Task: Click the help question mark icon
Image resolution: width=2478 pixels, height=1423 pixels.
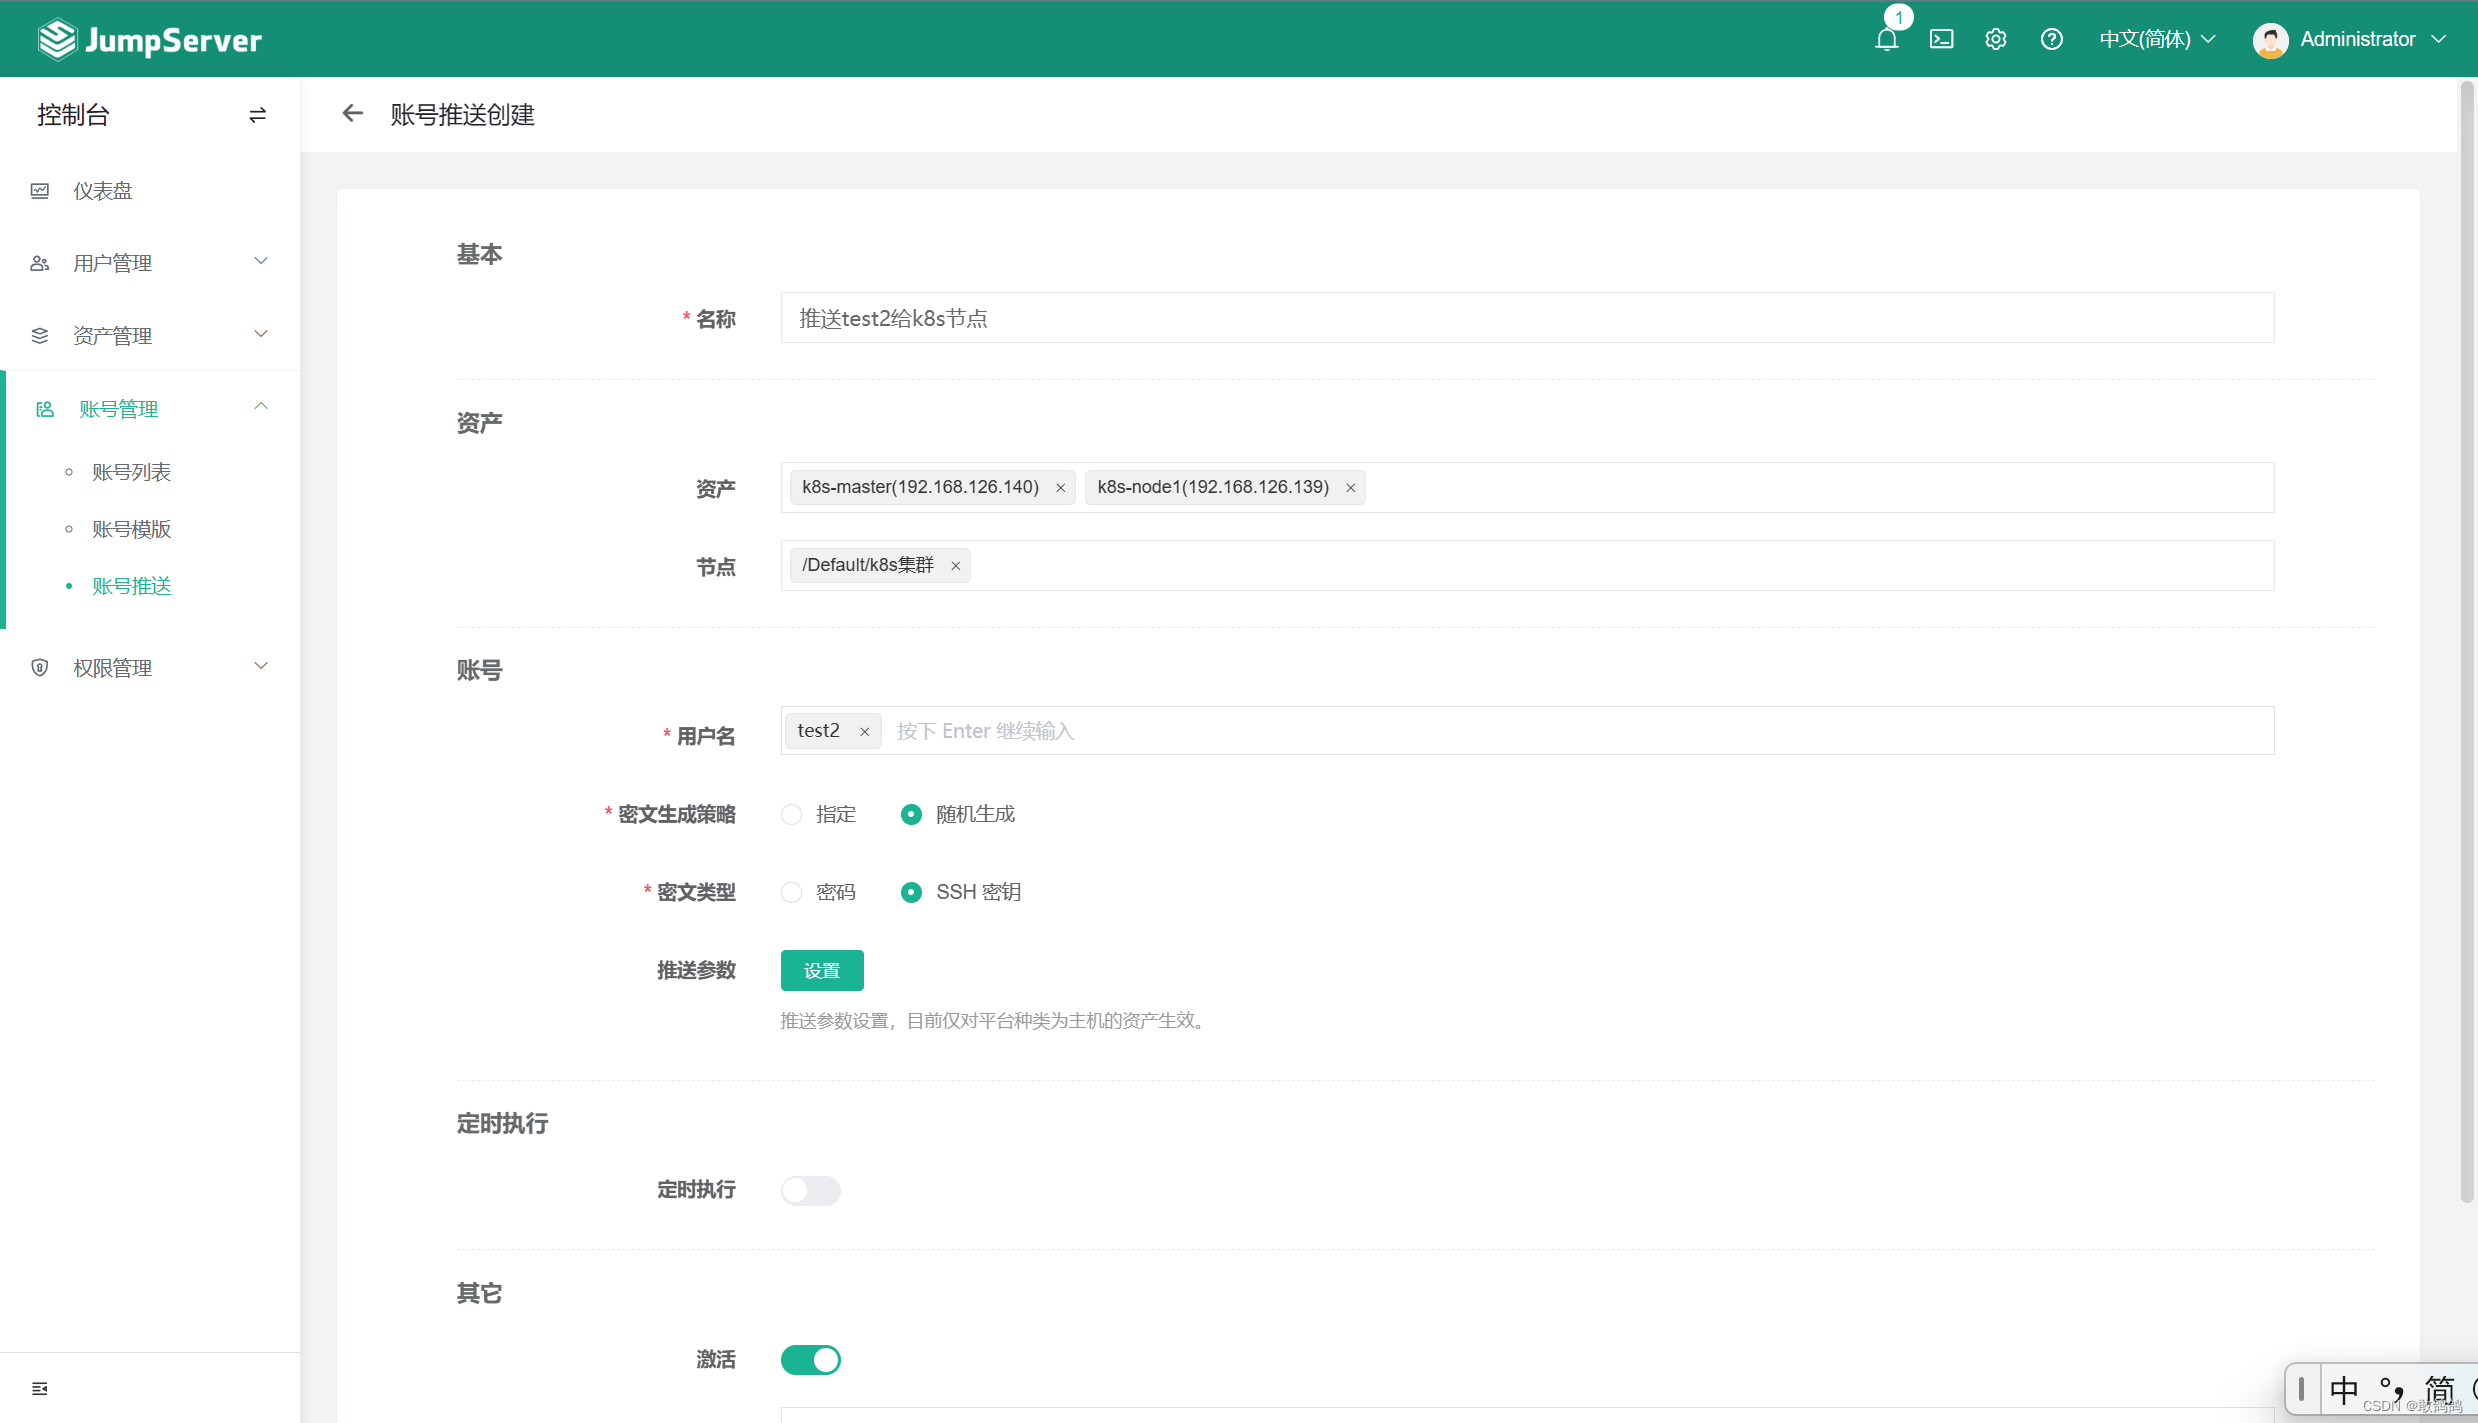Action: (x=2051, y=40)
